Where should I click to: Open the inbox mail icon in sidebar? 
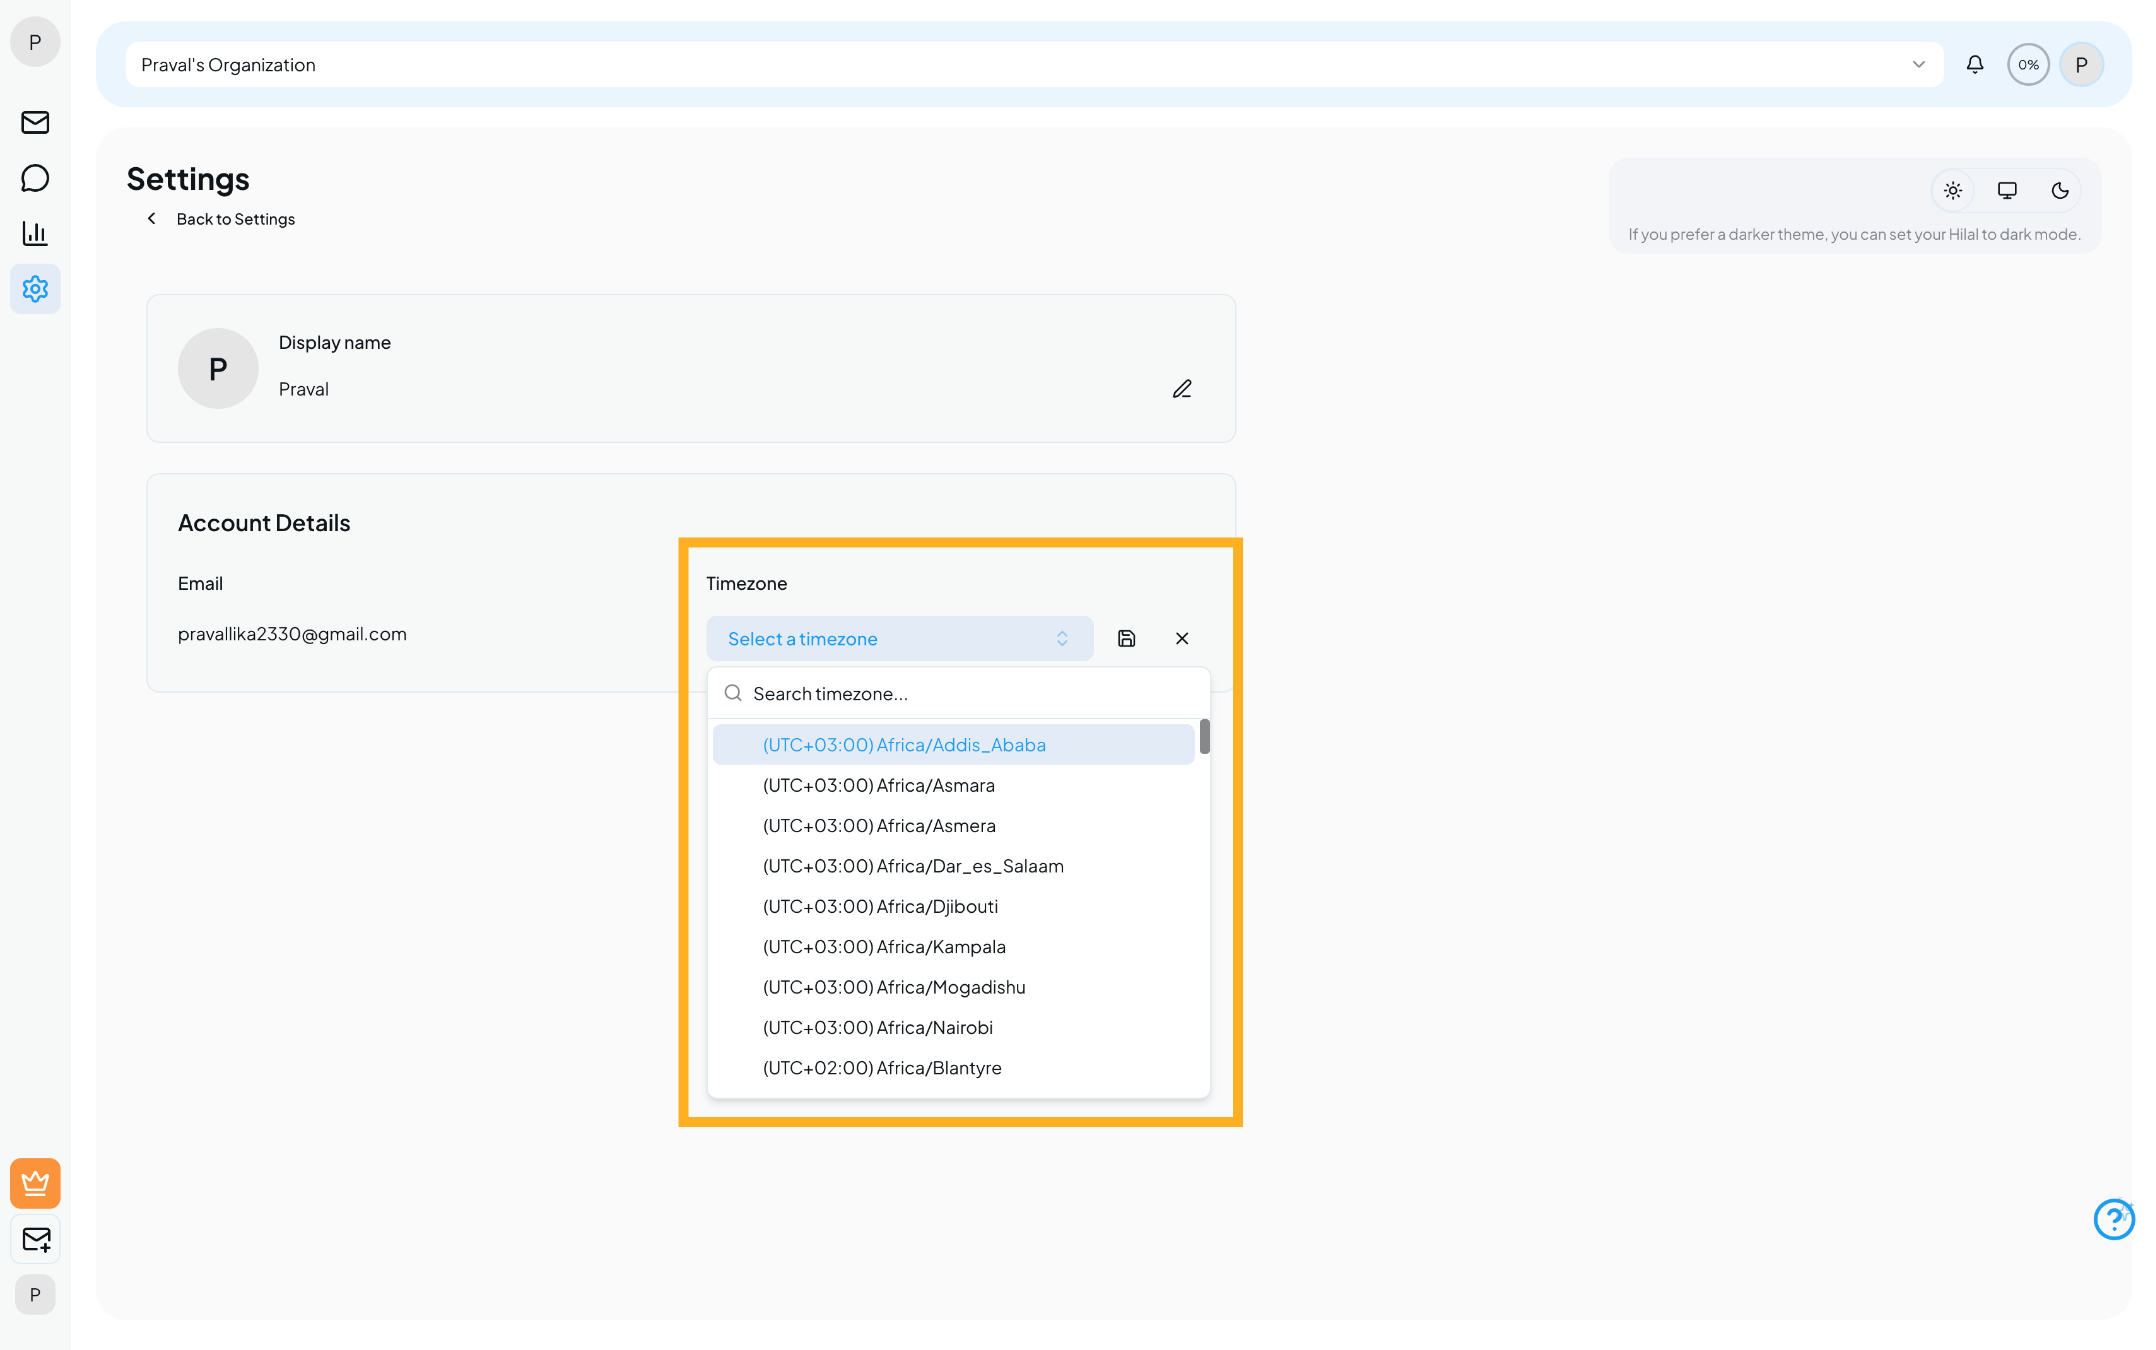point(35,122)
